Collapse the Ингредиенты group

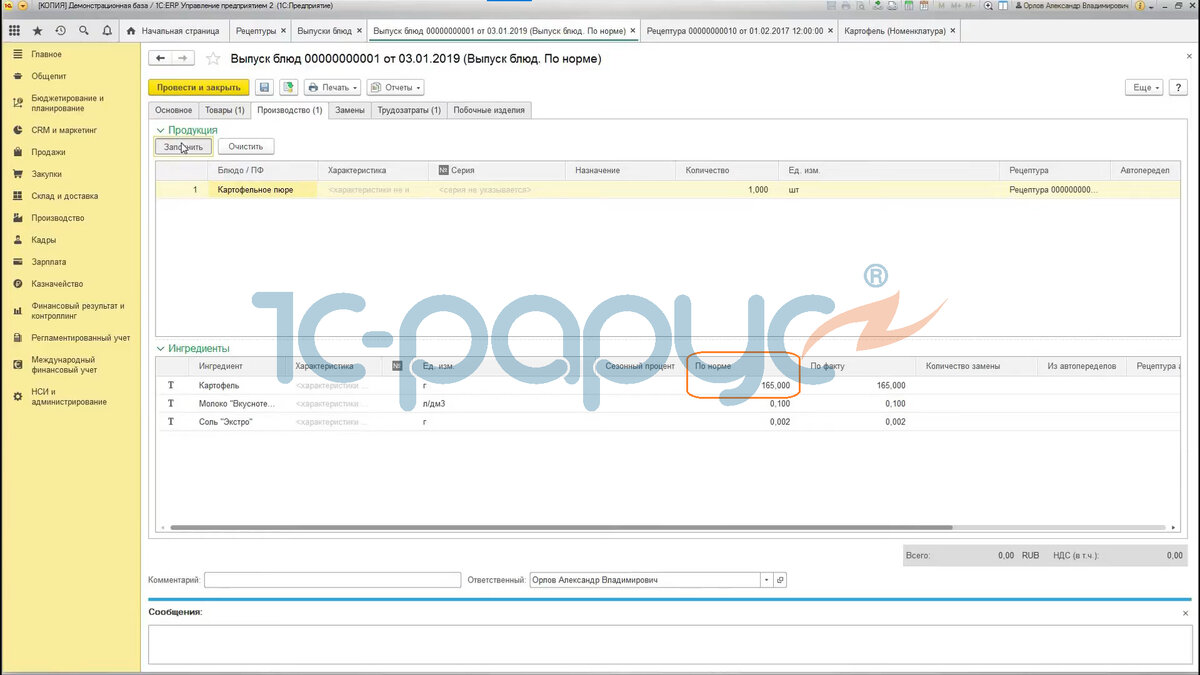pyautogui.click(x=160, y=348)
